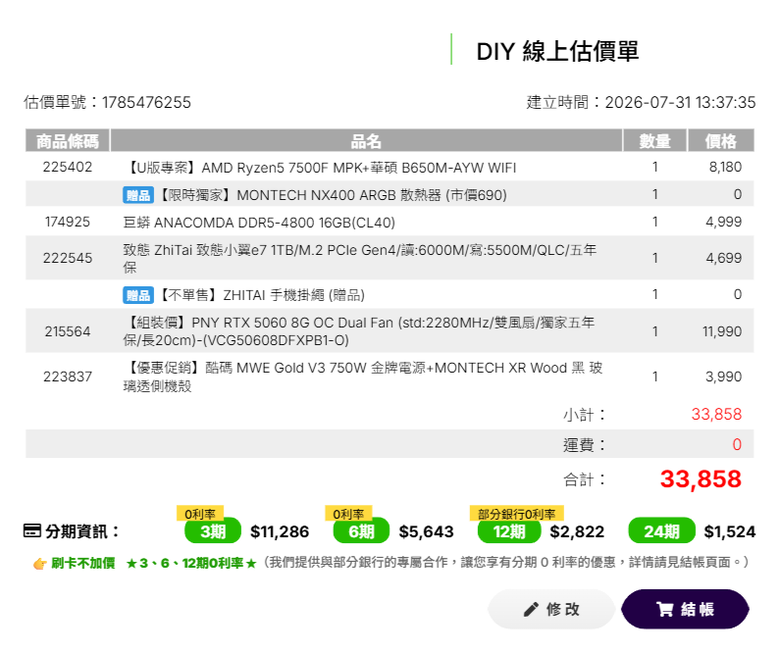Click the $5,643 installment amount
This screenshot has width=780, height=653.
[426, 532]
